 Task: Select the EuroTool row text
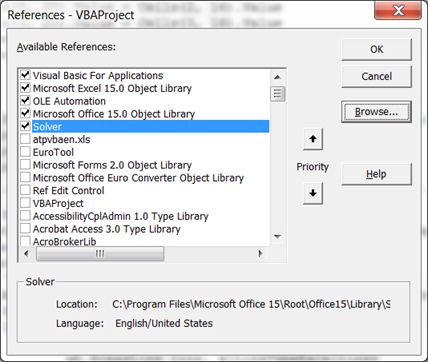[53, 152]
